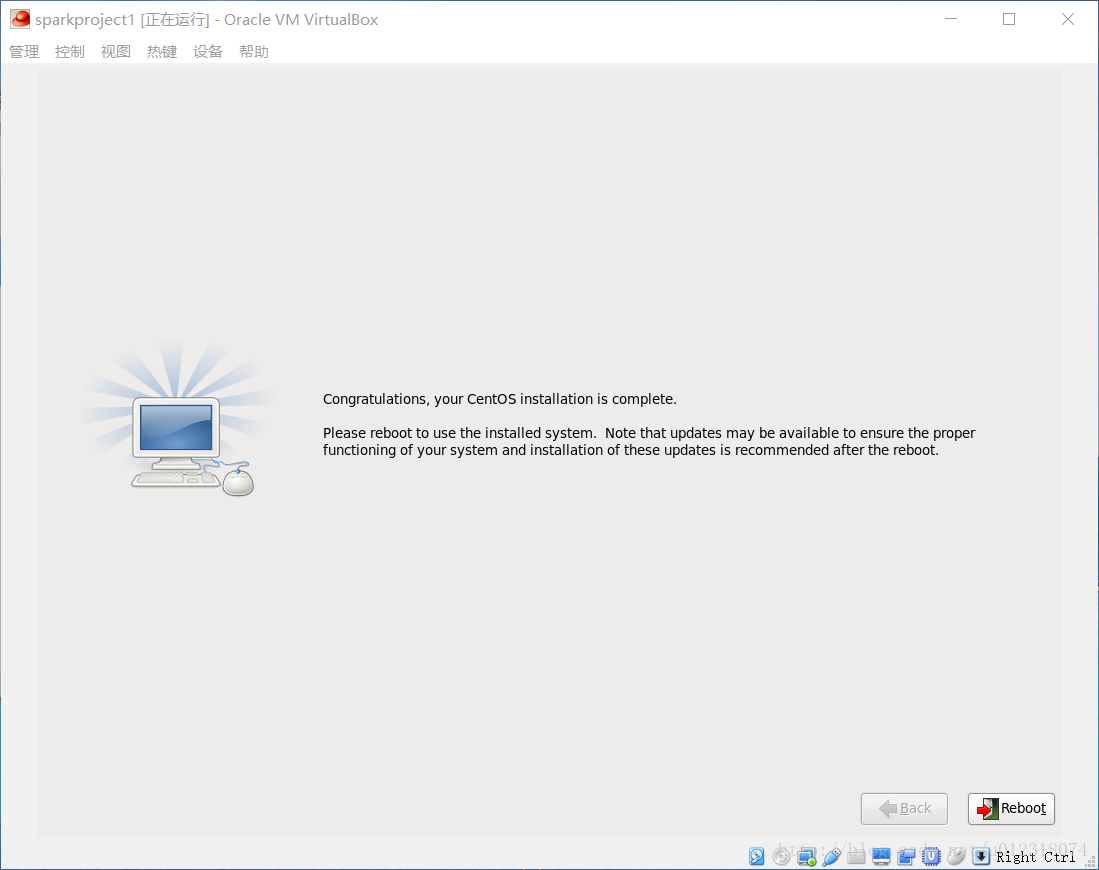Click the Back button
The image size is (1099, 870).
point(904,808)
